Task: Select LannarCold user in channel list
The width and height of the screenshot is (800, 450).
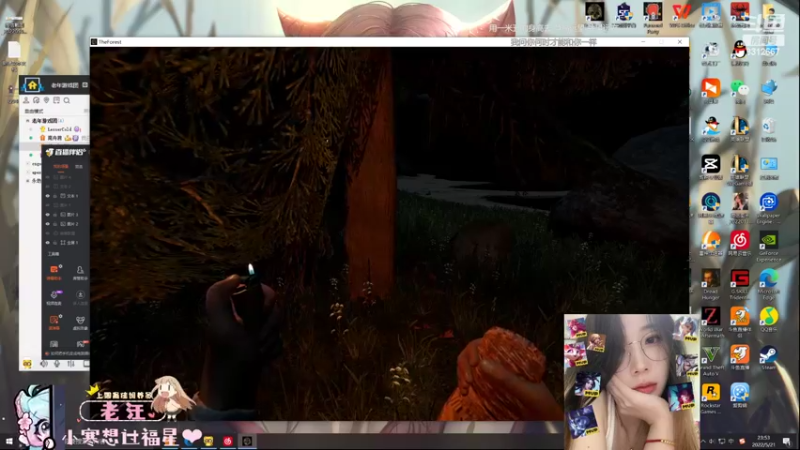Action: 60,130
